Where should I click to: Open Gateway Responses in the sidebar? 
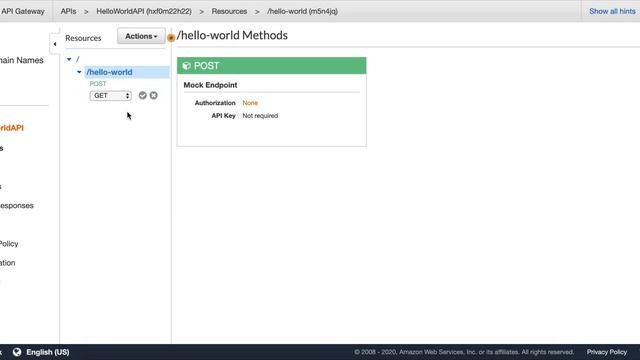pyautogui.click(x=17, y=205)
